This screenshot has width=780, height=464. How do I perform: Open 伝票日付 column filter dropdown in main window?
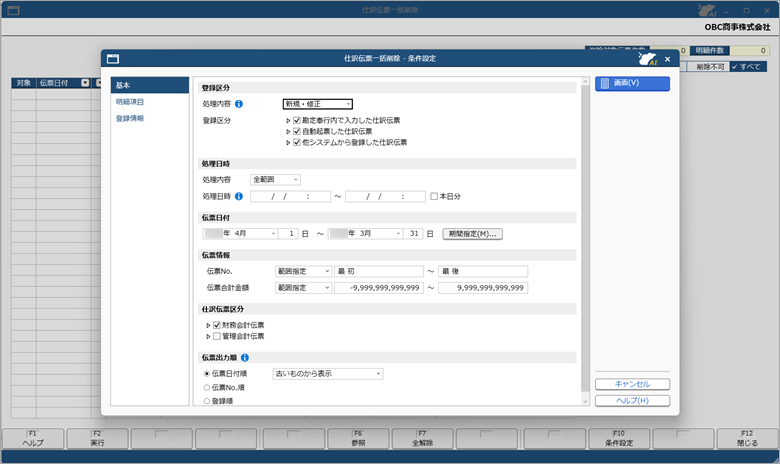click(x=85, y=83)
